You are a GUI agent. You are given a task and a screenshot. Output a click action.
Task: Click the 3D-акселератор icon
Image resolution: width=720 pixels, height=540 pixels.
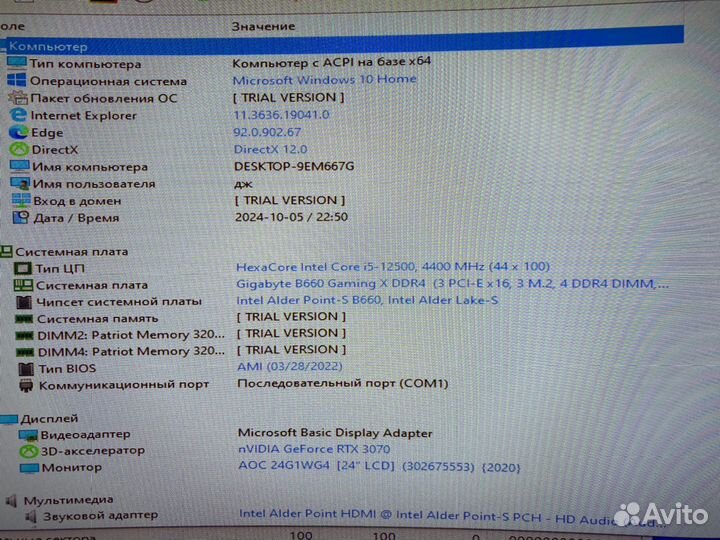point(27,451)
